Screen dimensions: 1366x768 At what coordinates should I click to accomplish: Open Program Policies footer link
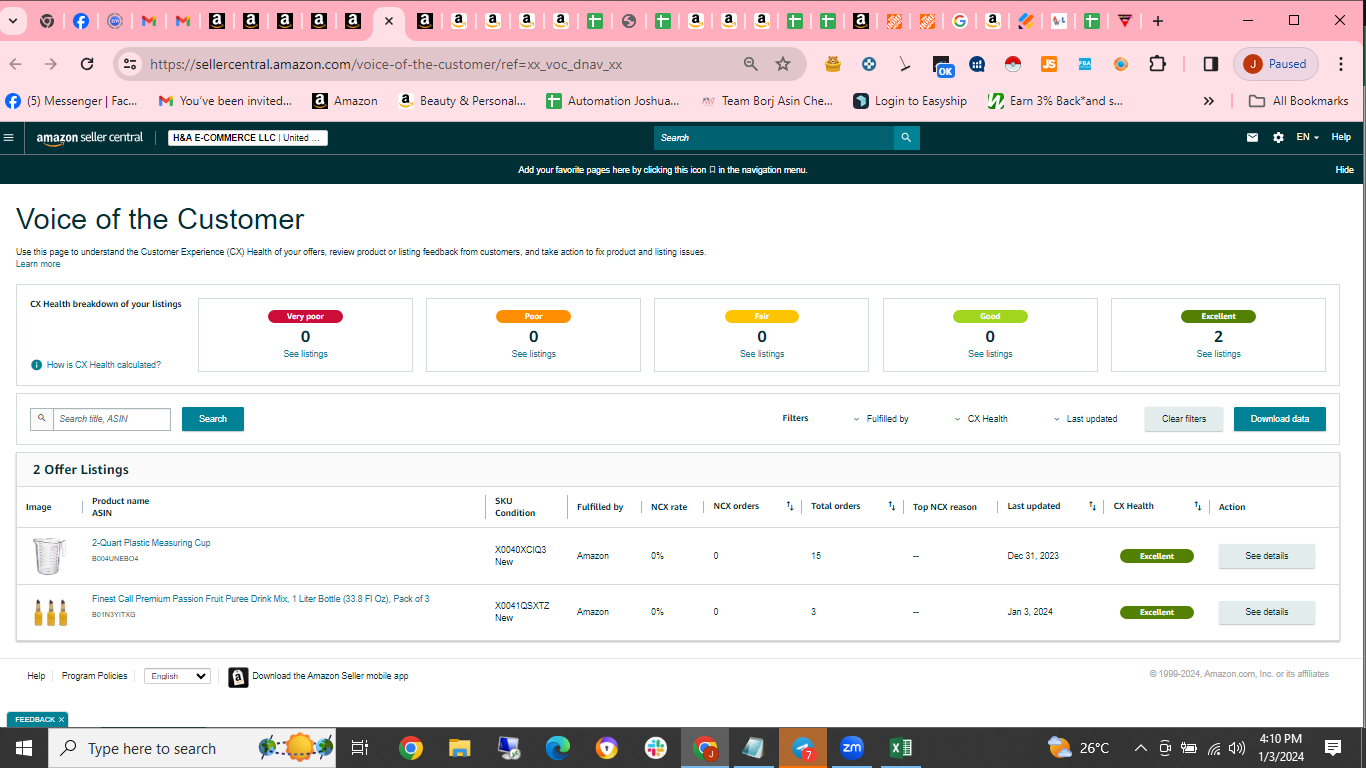pyautogui.click(x=94, y=676)
